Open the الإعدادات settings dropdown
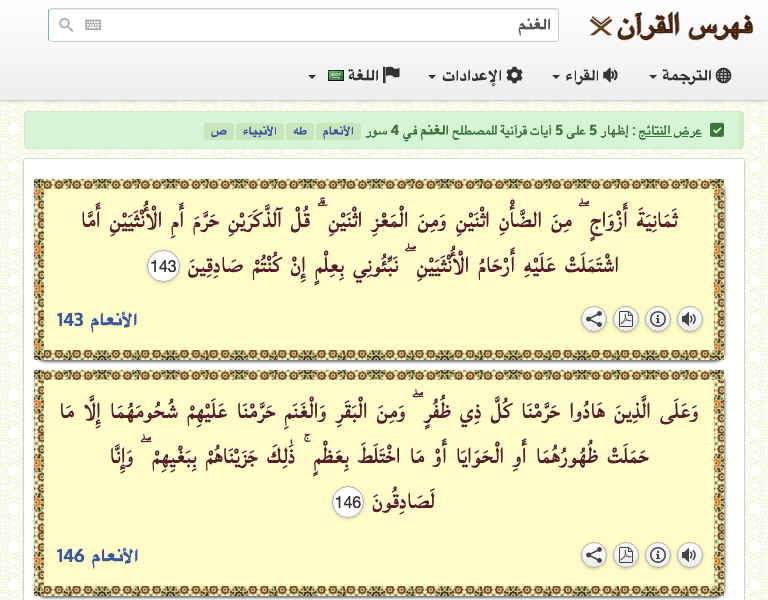The height and width of the screenshot is (600, 768). 476,75
